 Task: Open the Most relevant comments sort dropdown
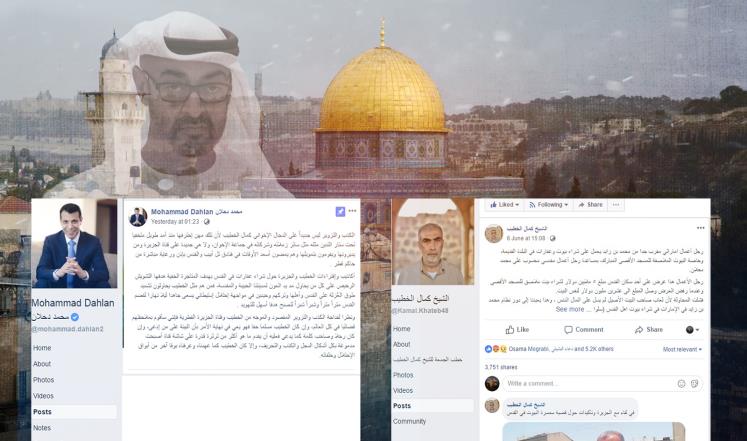pyautogui.click(x=682, y=350)
